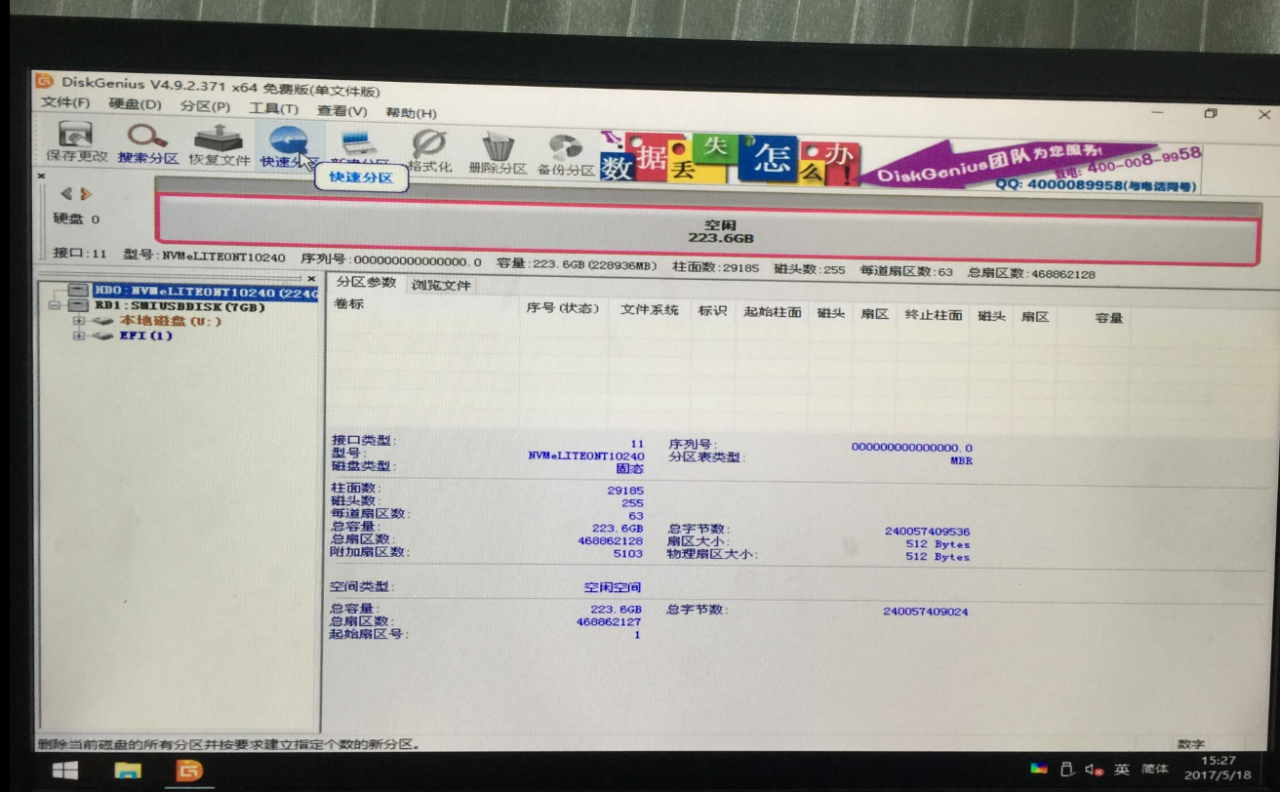Go to the next disk with orange arrow
1280x792 pixels.
coord(86,194)
